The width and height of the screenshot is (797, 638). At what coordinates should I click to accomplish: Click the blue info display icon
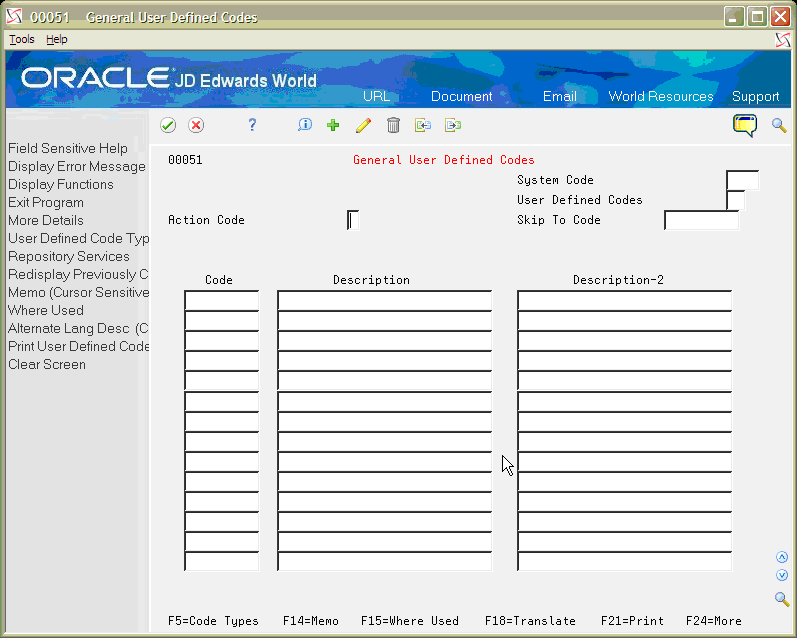click(x=305, y=125)
